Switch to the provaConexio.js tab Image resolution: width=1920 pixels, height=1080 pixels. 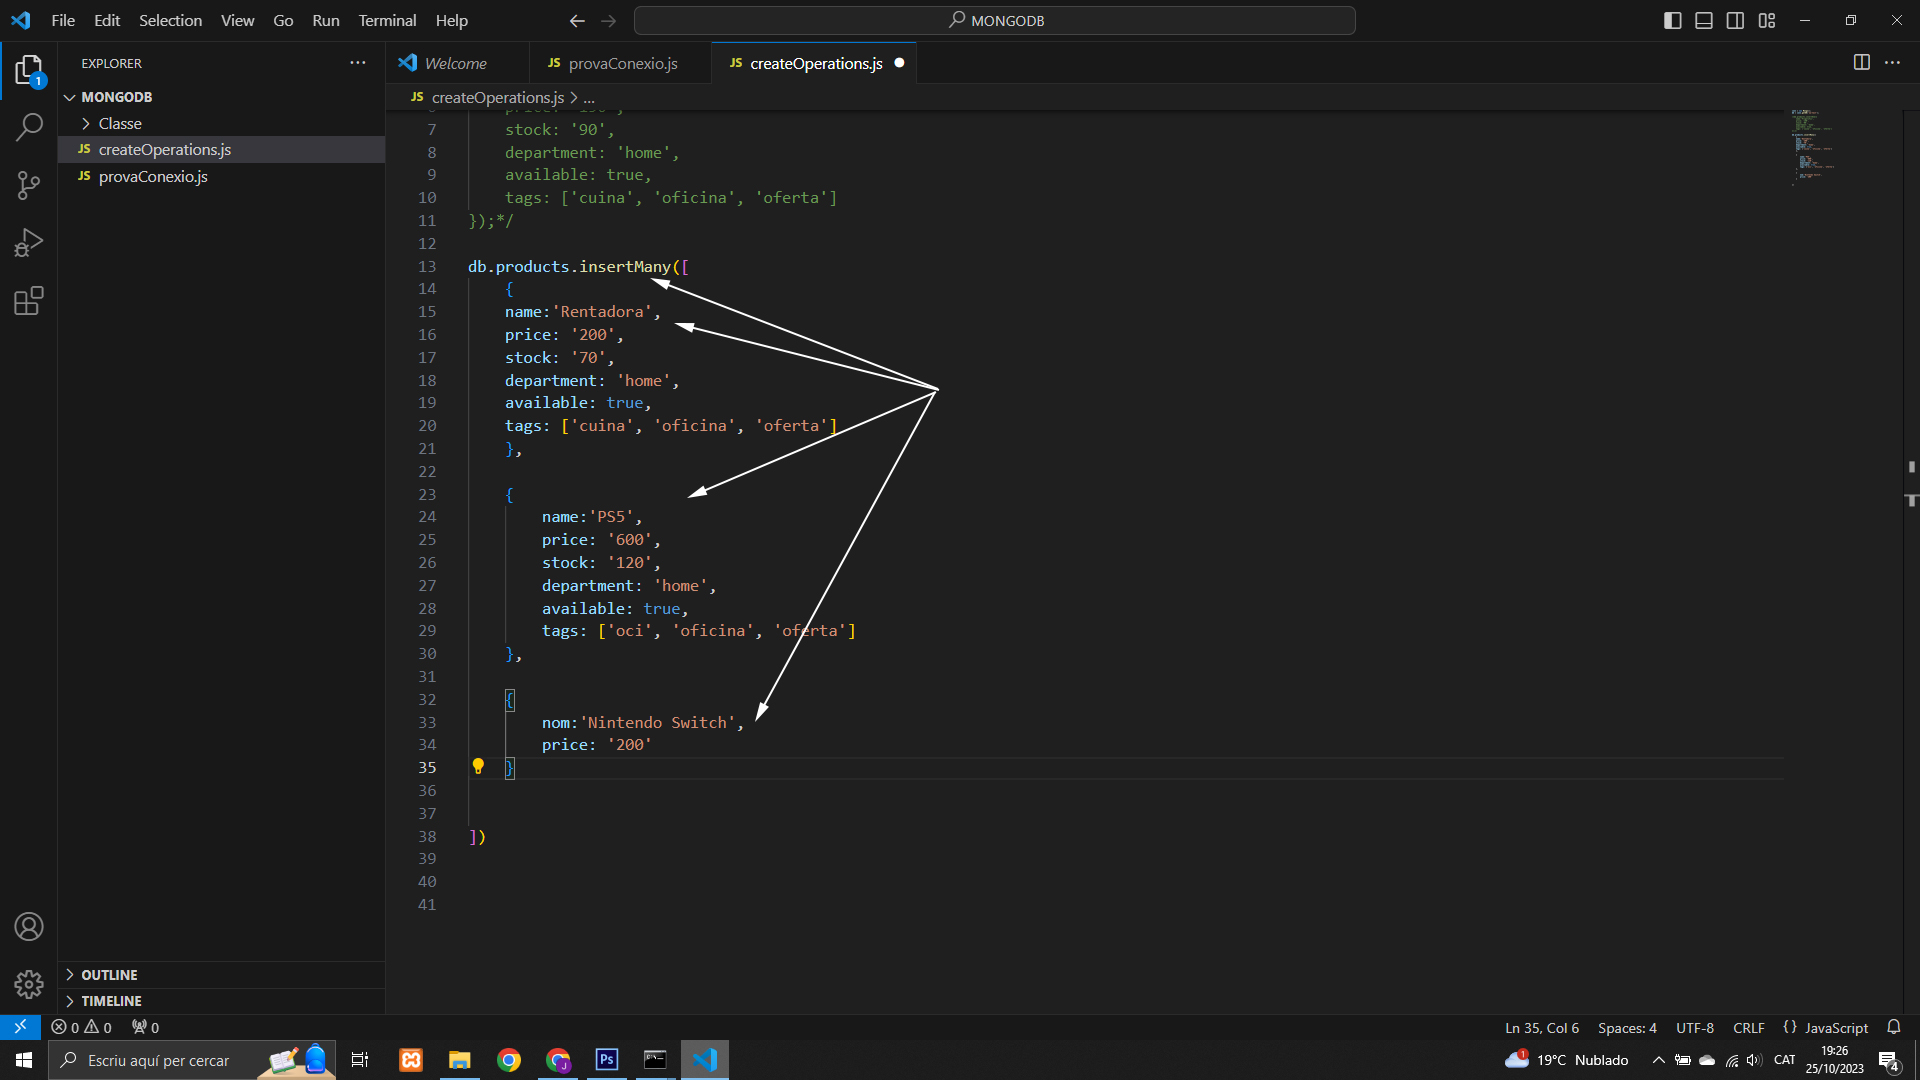(612, 63)
